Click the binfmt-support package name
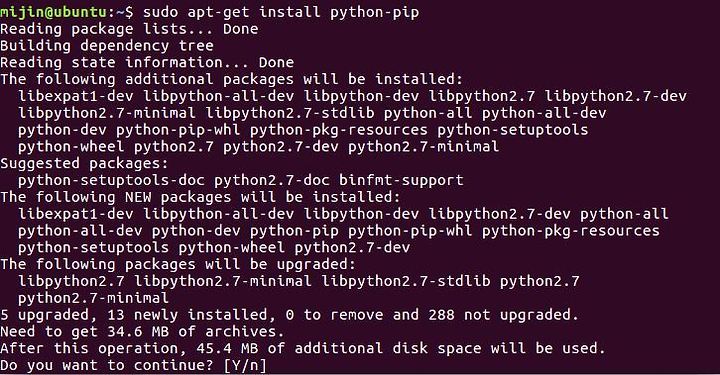Image resolution: width=720 pixels, height=375 pixels. coord(401,180)
